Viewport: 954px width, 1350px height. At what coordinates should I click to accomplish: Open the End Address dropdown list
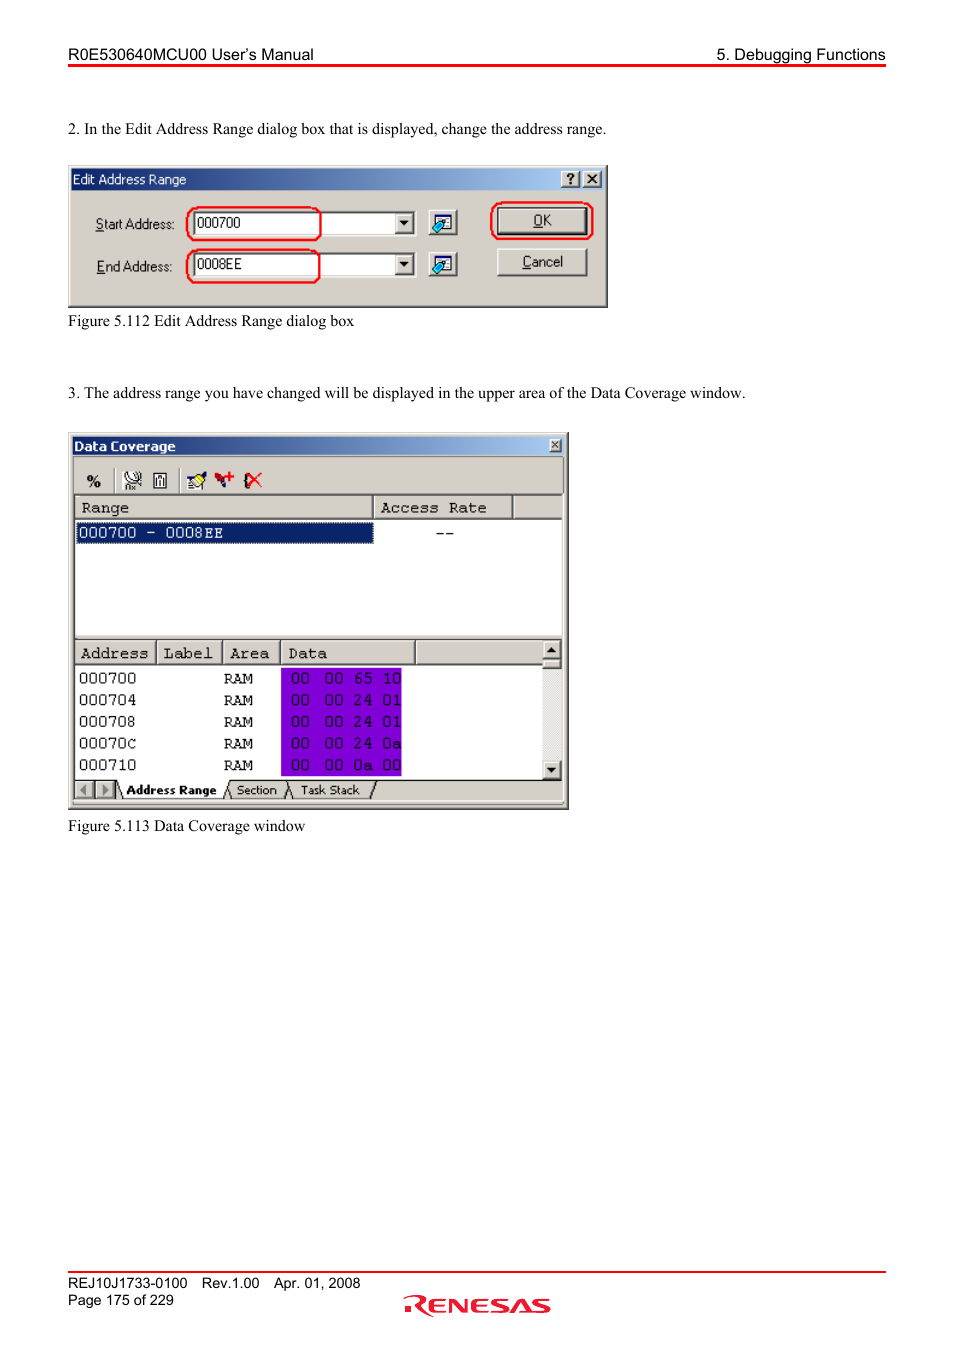[x=404, y=264]
